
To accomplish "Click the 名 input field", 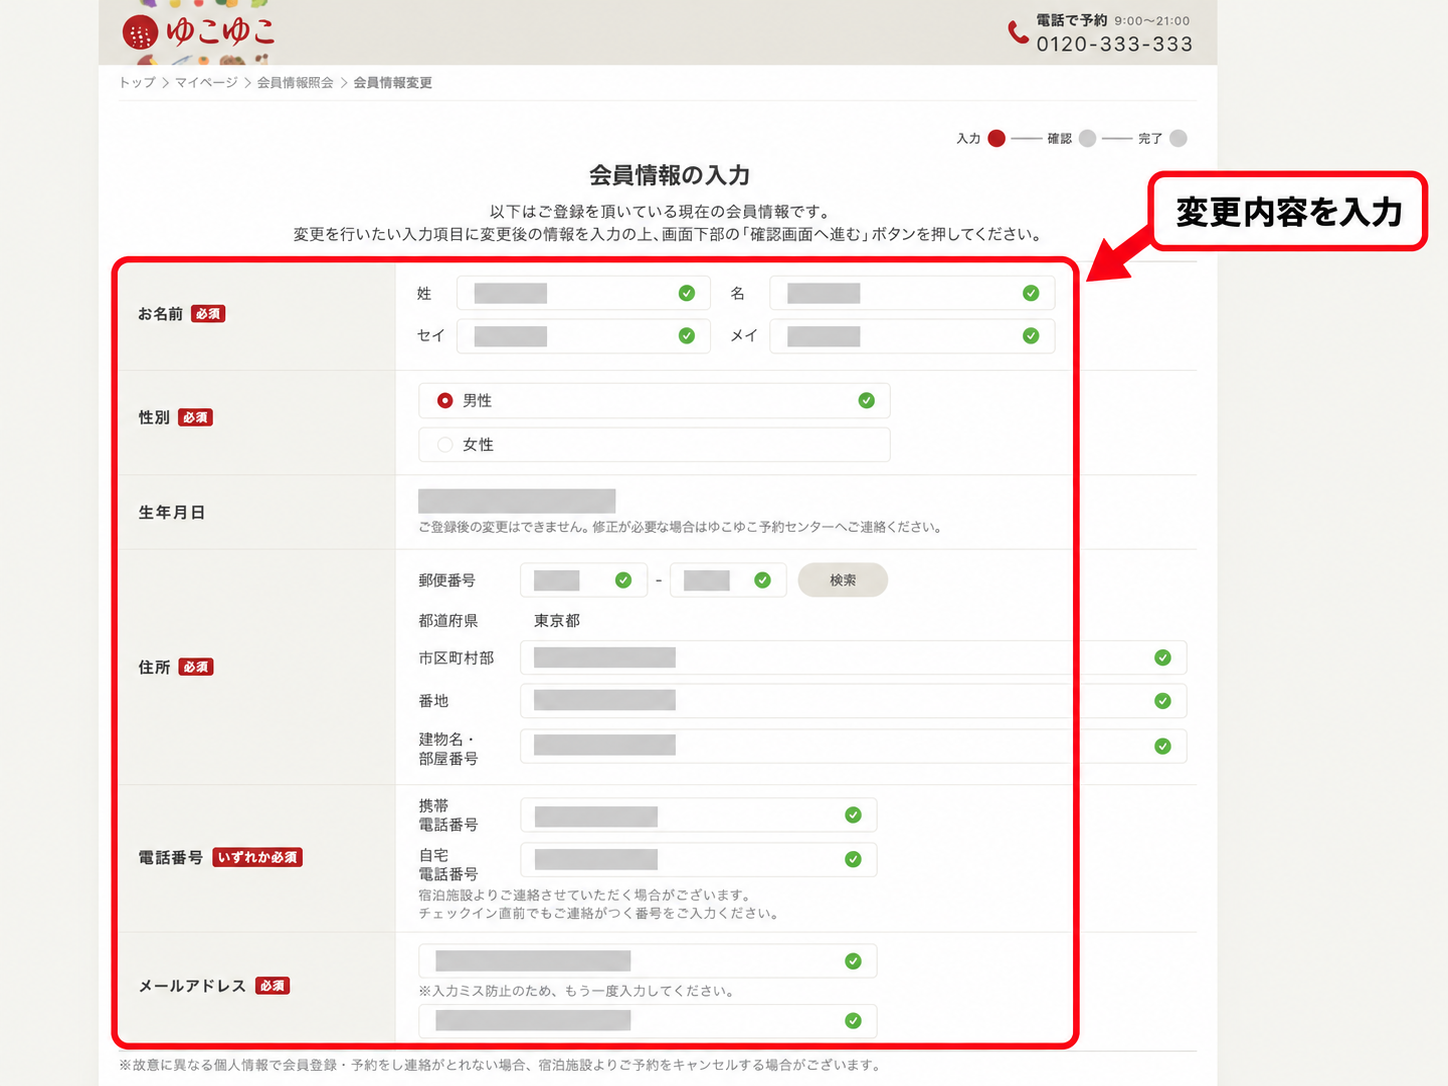I will coord(912,293).
